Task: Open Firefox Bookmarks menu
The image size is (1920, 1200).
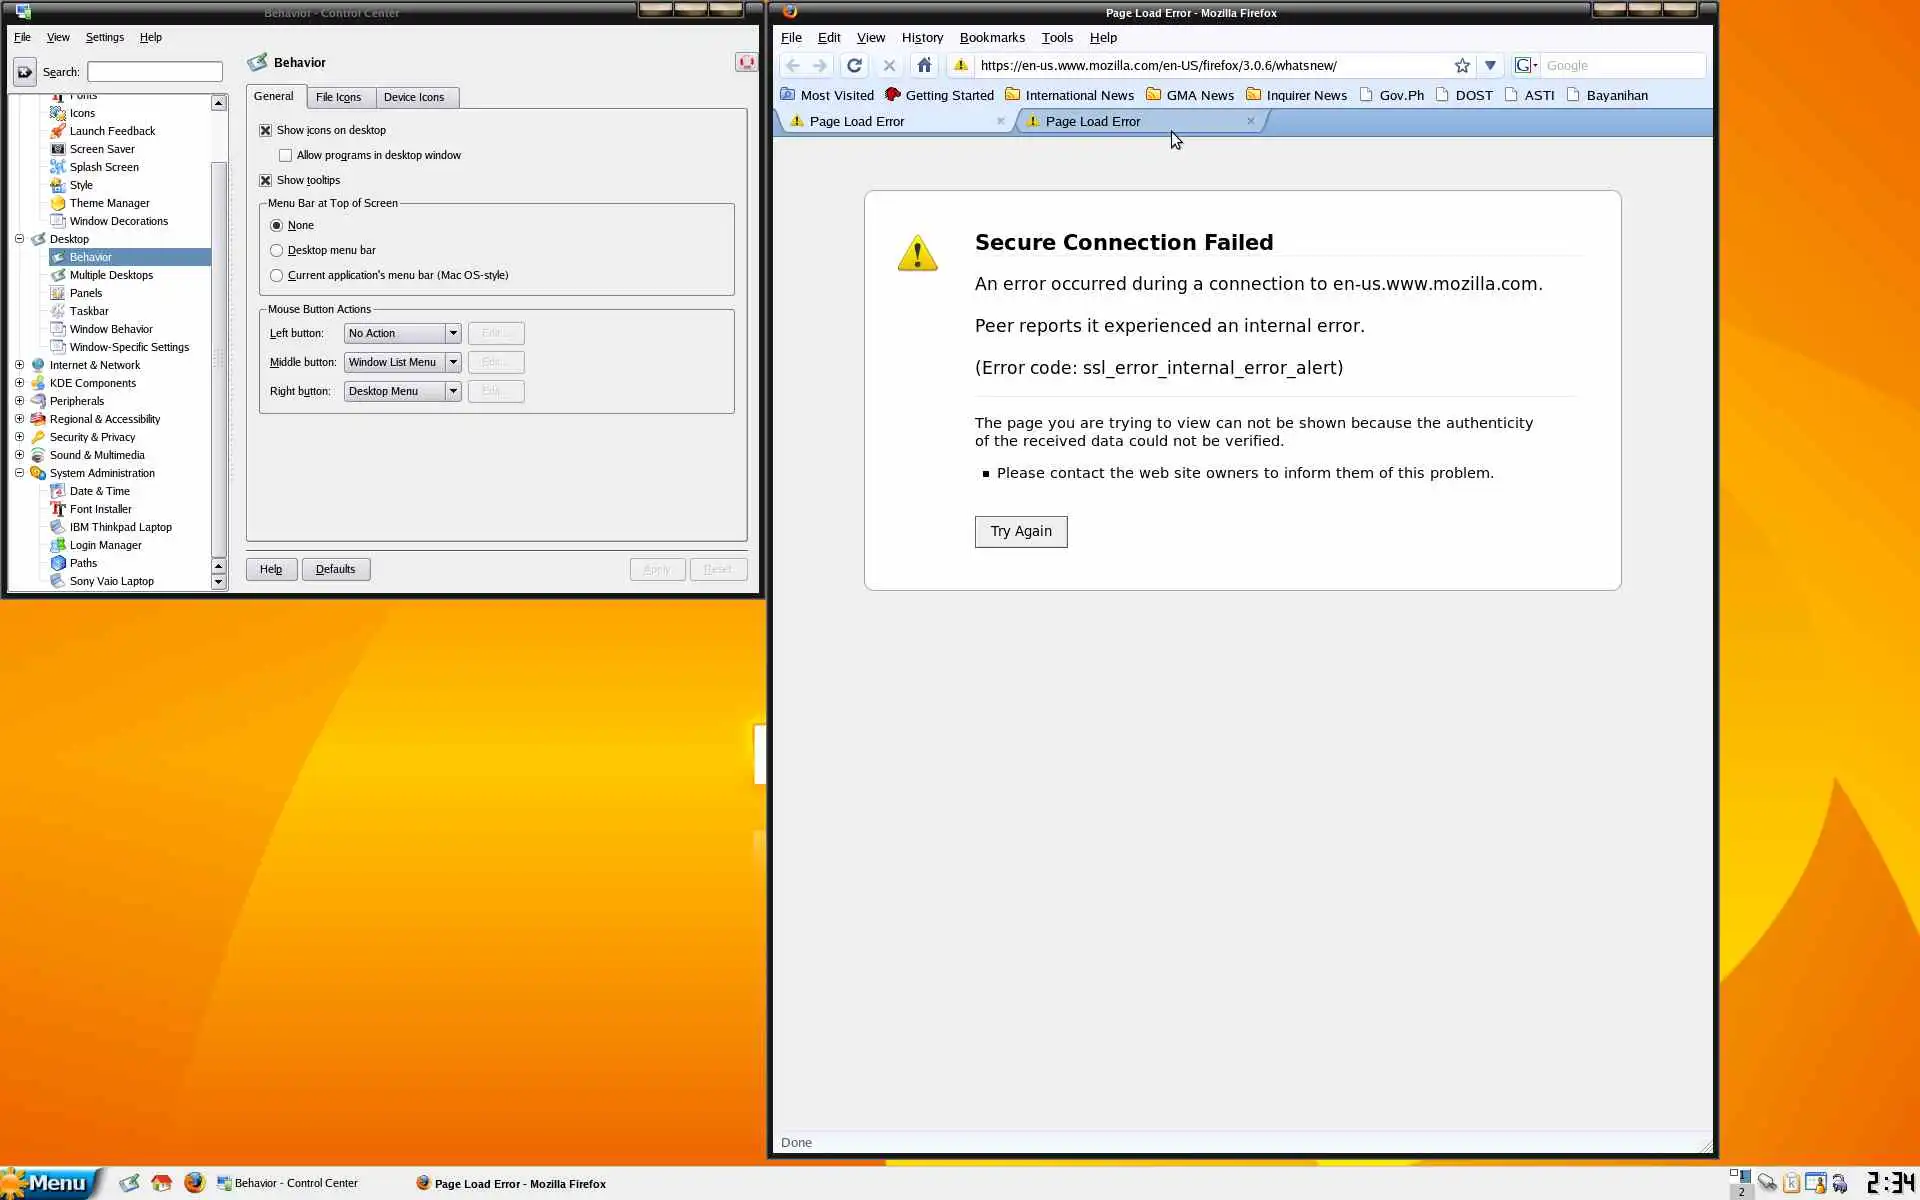Action: 991,38
